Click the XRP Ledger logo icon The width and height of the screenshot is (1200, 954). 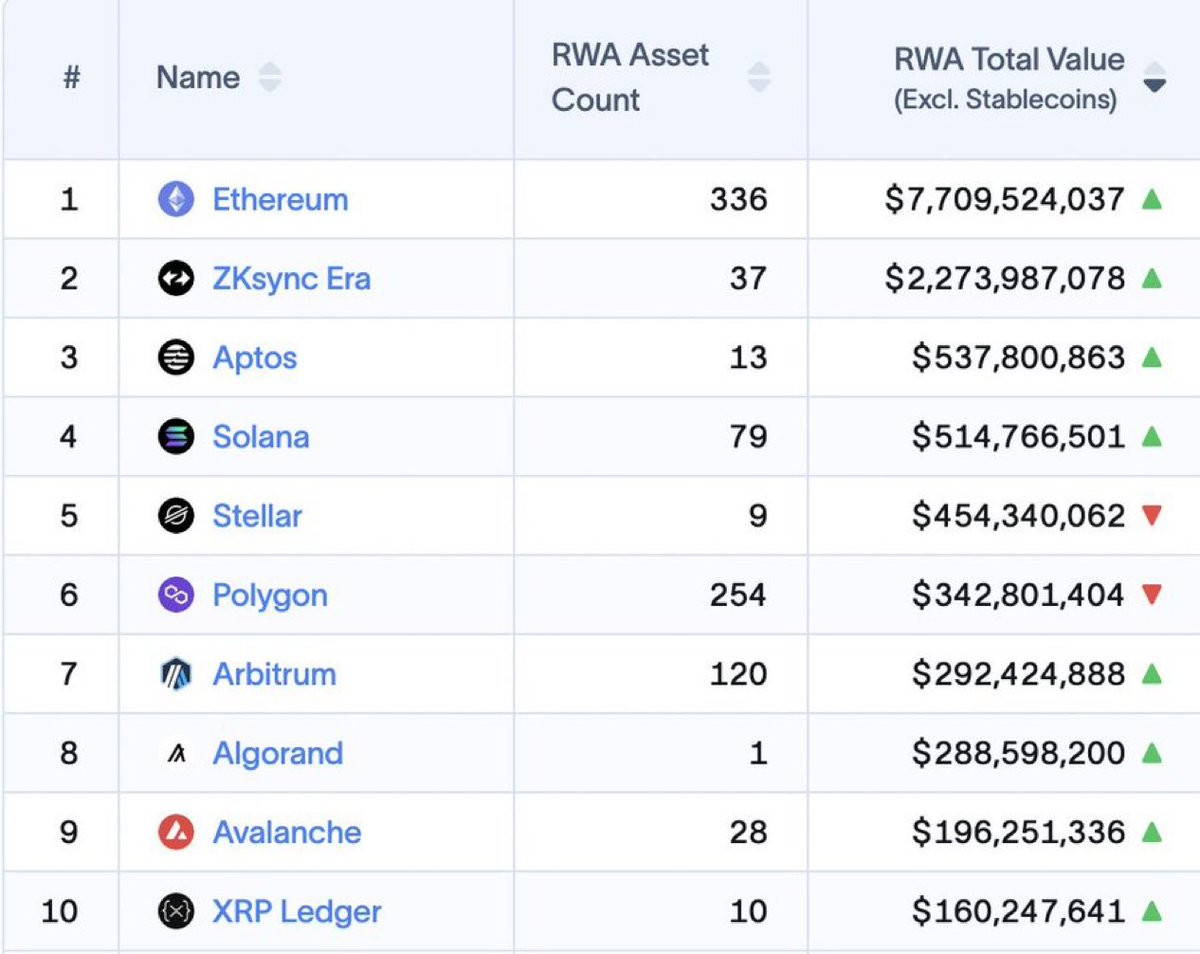click(x=176, y=912)
